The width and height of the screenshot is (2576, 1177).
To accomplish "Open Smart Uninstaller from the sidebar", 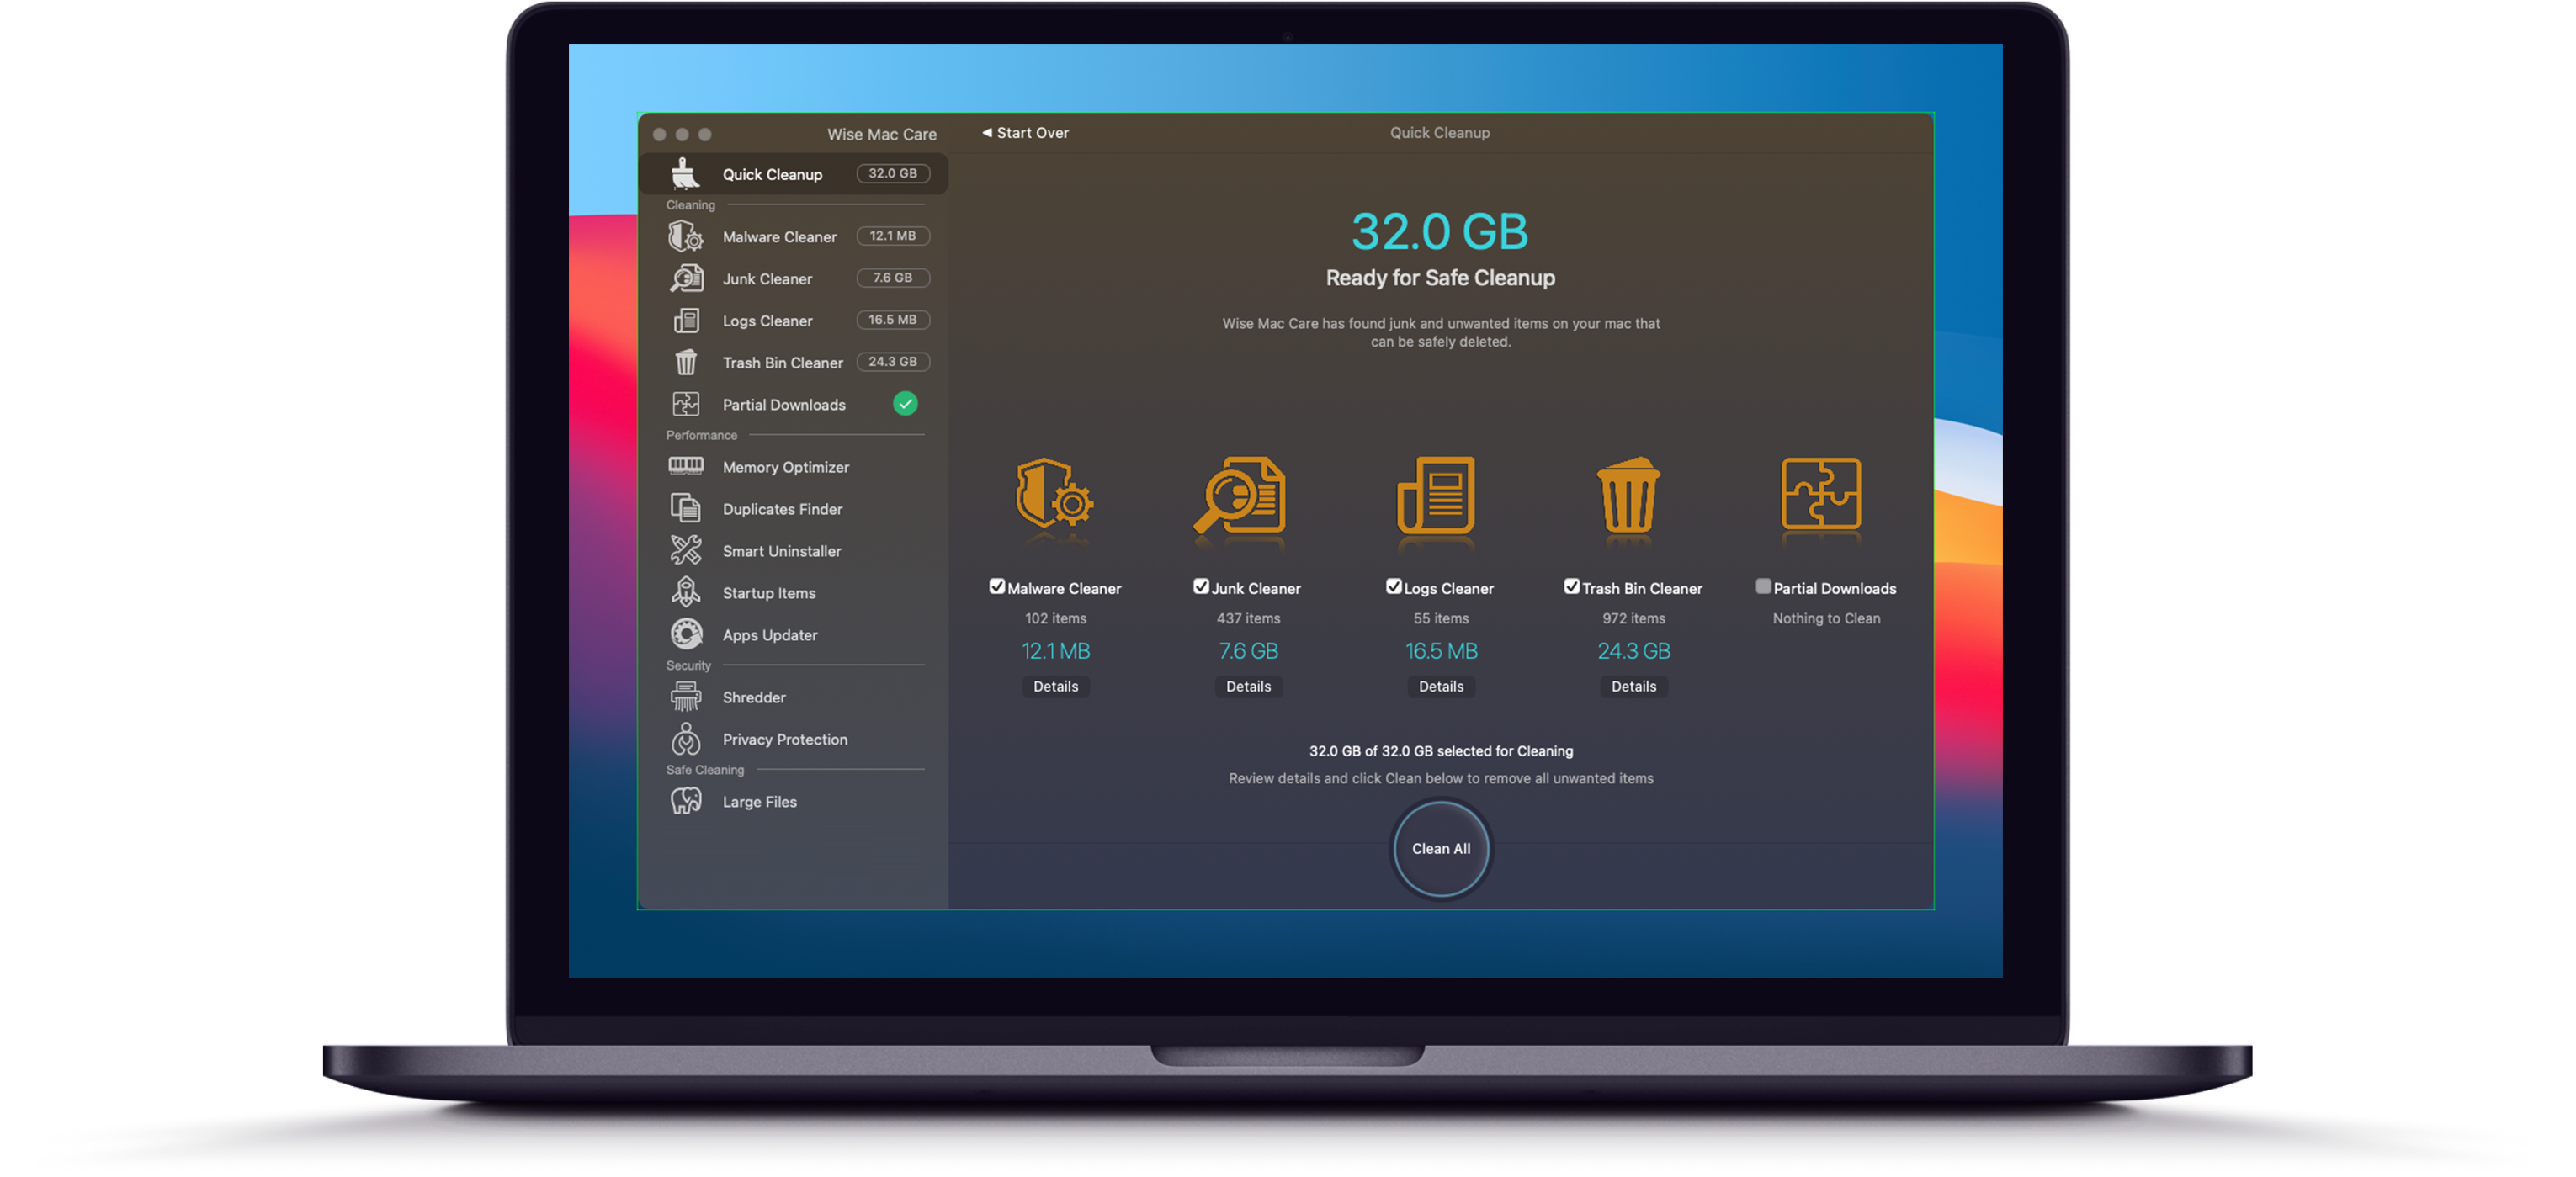I will (793, 551).
